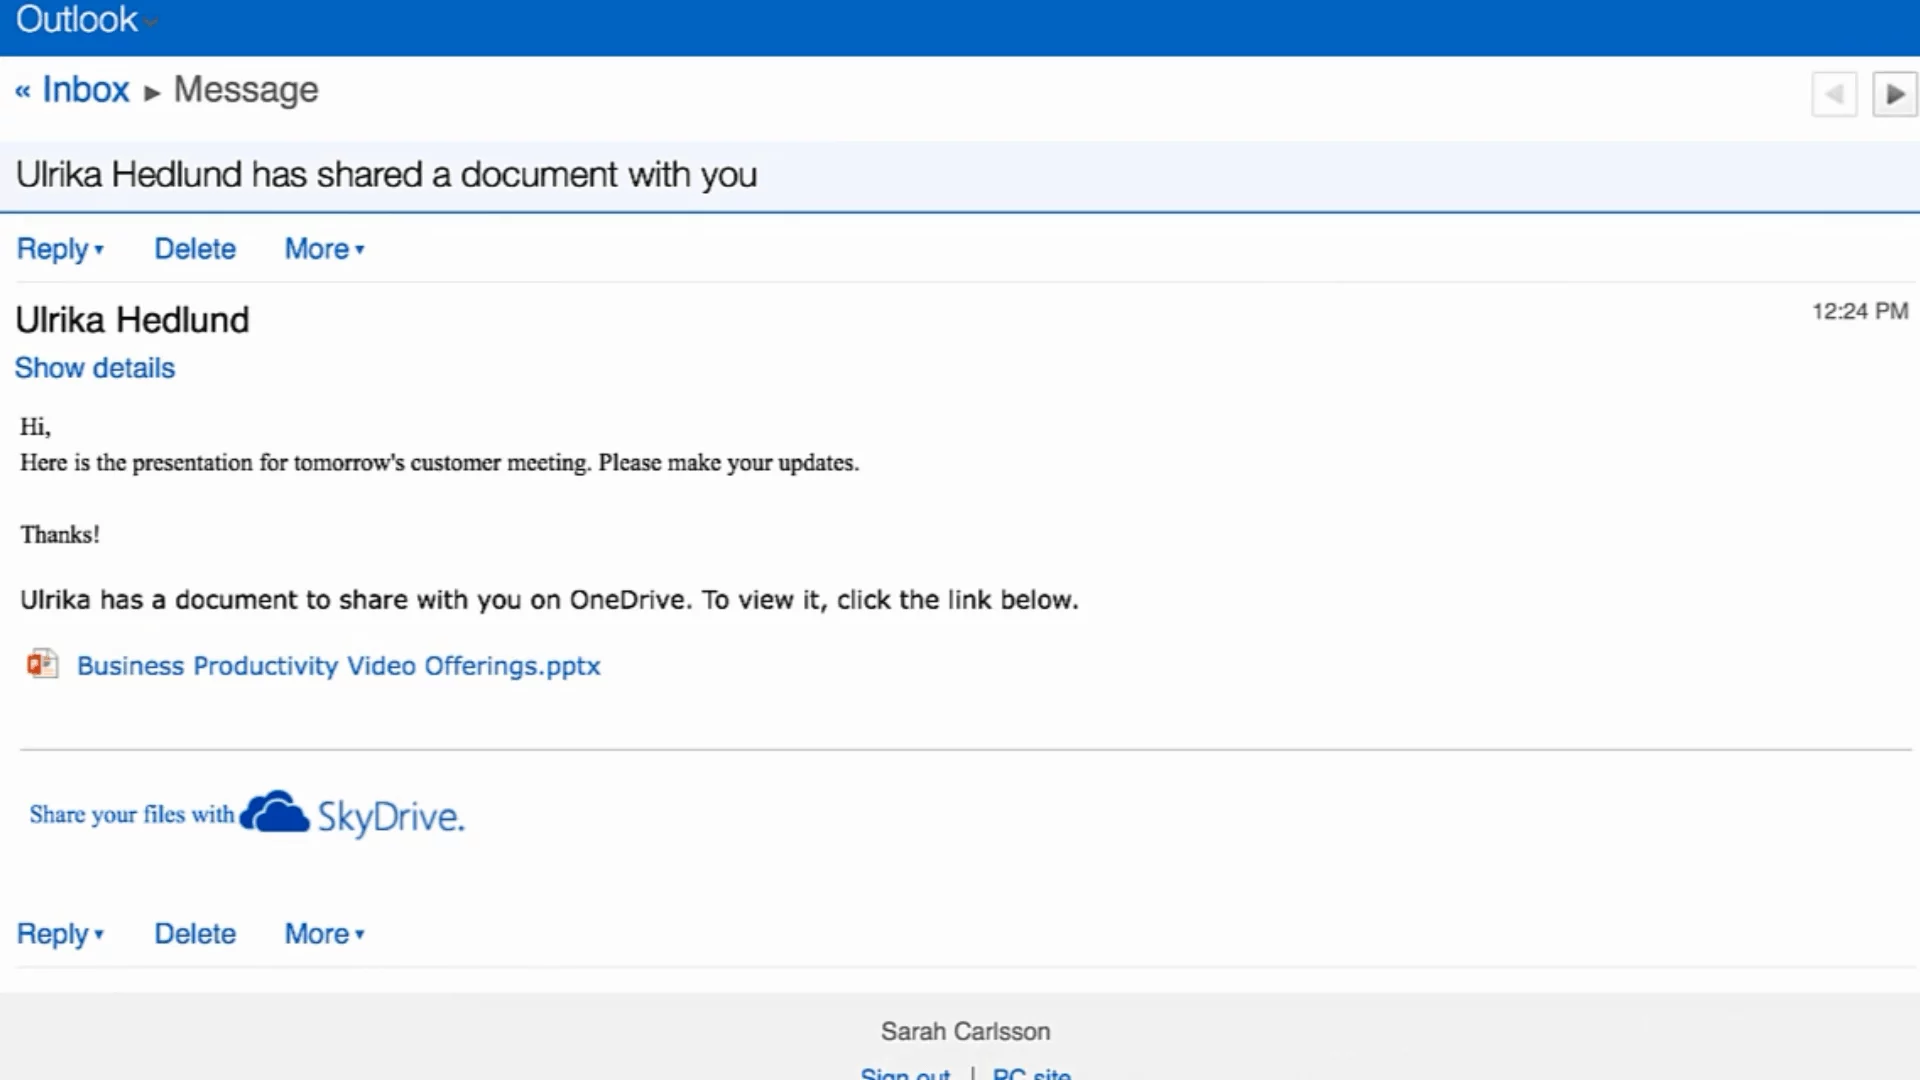Click the double-chevron back icon before Inbox
The width and height of the screenshot is (1920, 1080).
click(x=22, y=92)
